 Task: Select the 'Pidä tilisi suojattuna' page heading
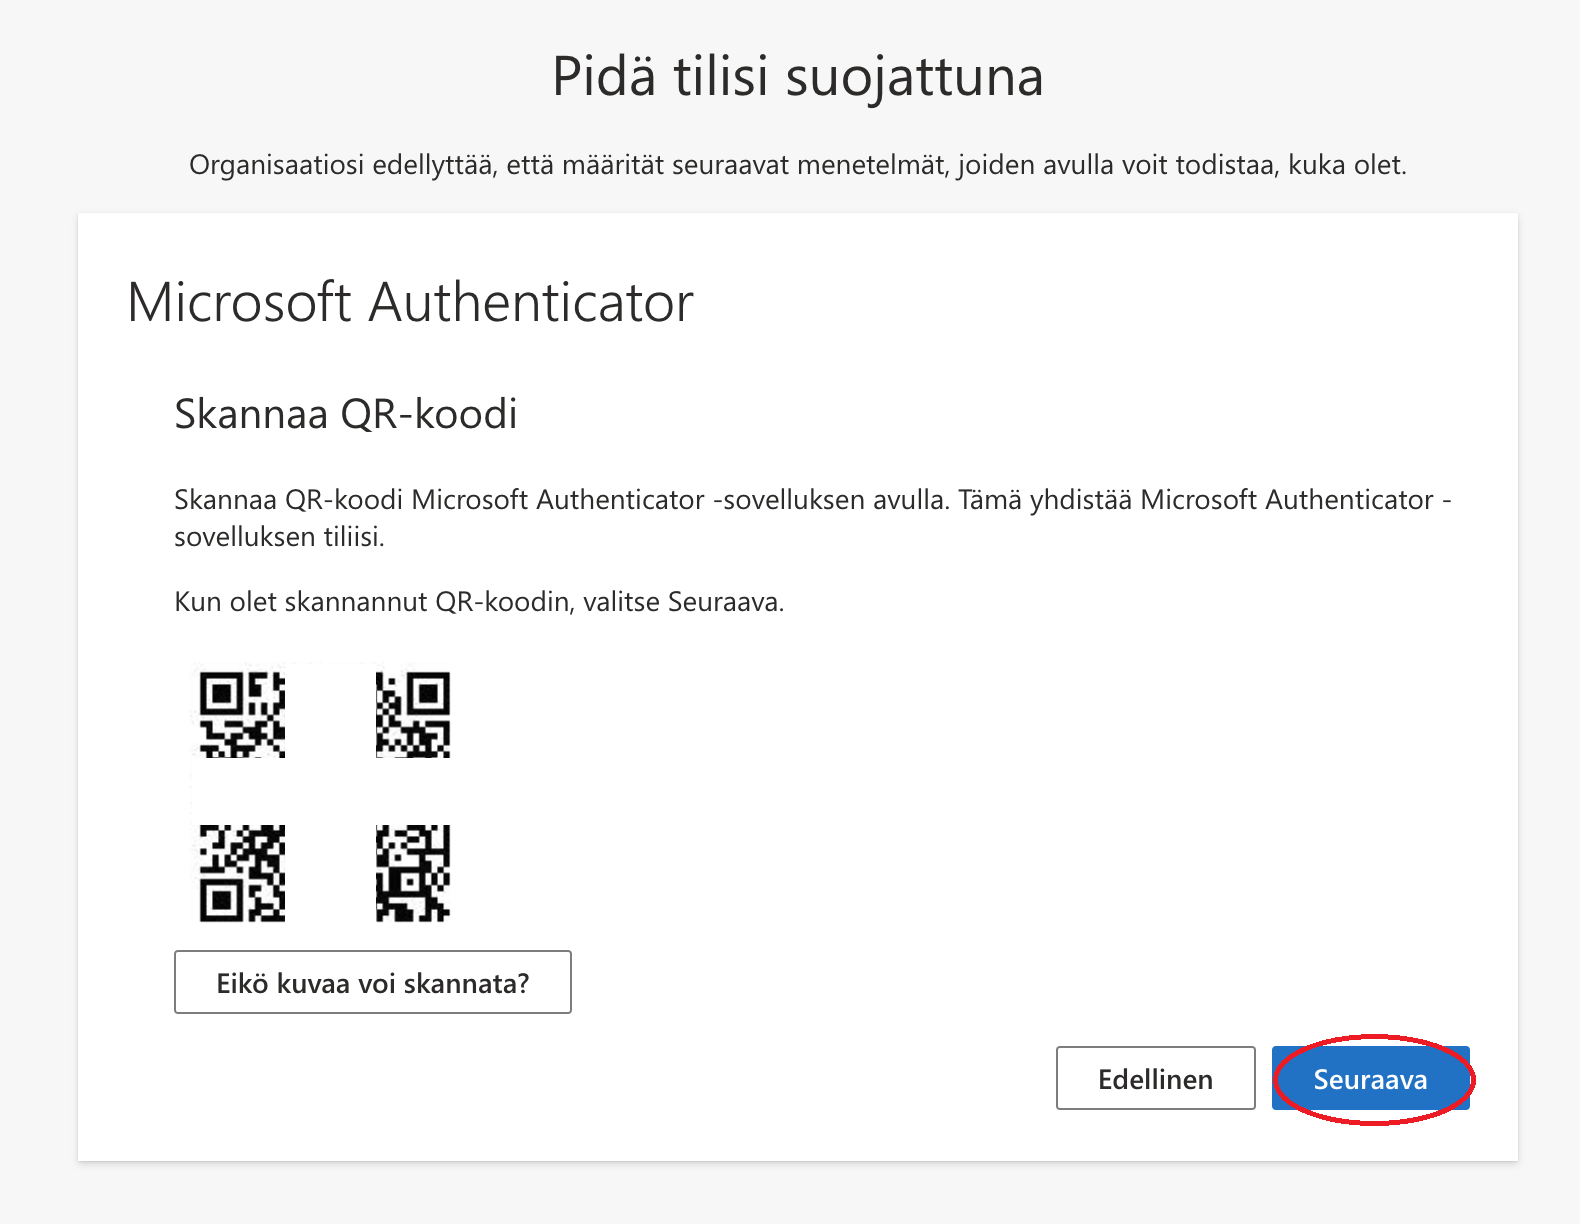797,77
